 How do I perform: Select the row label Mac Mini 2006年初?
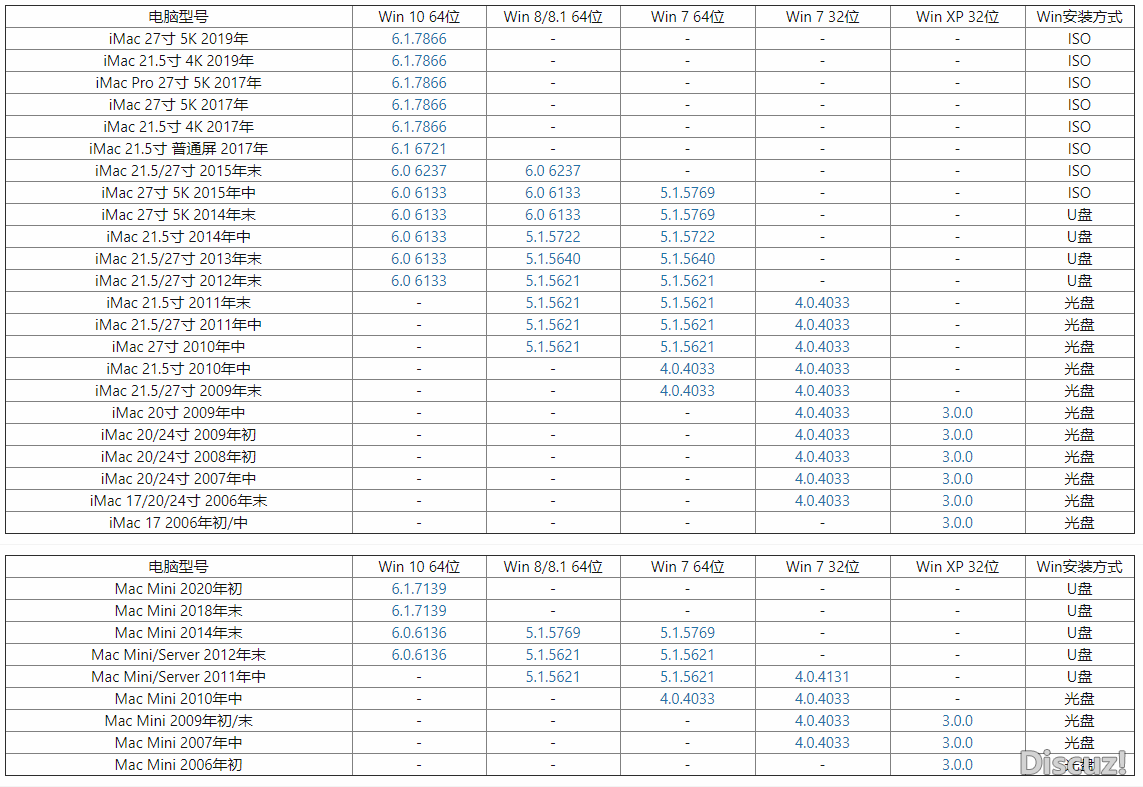coord(179,764)
